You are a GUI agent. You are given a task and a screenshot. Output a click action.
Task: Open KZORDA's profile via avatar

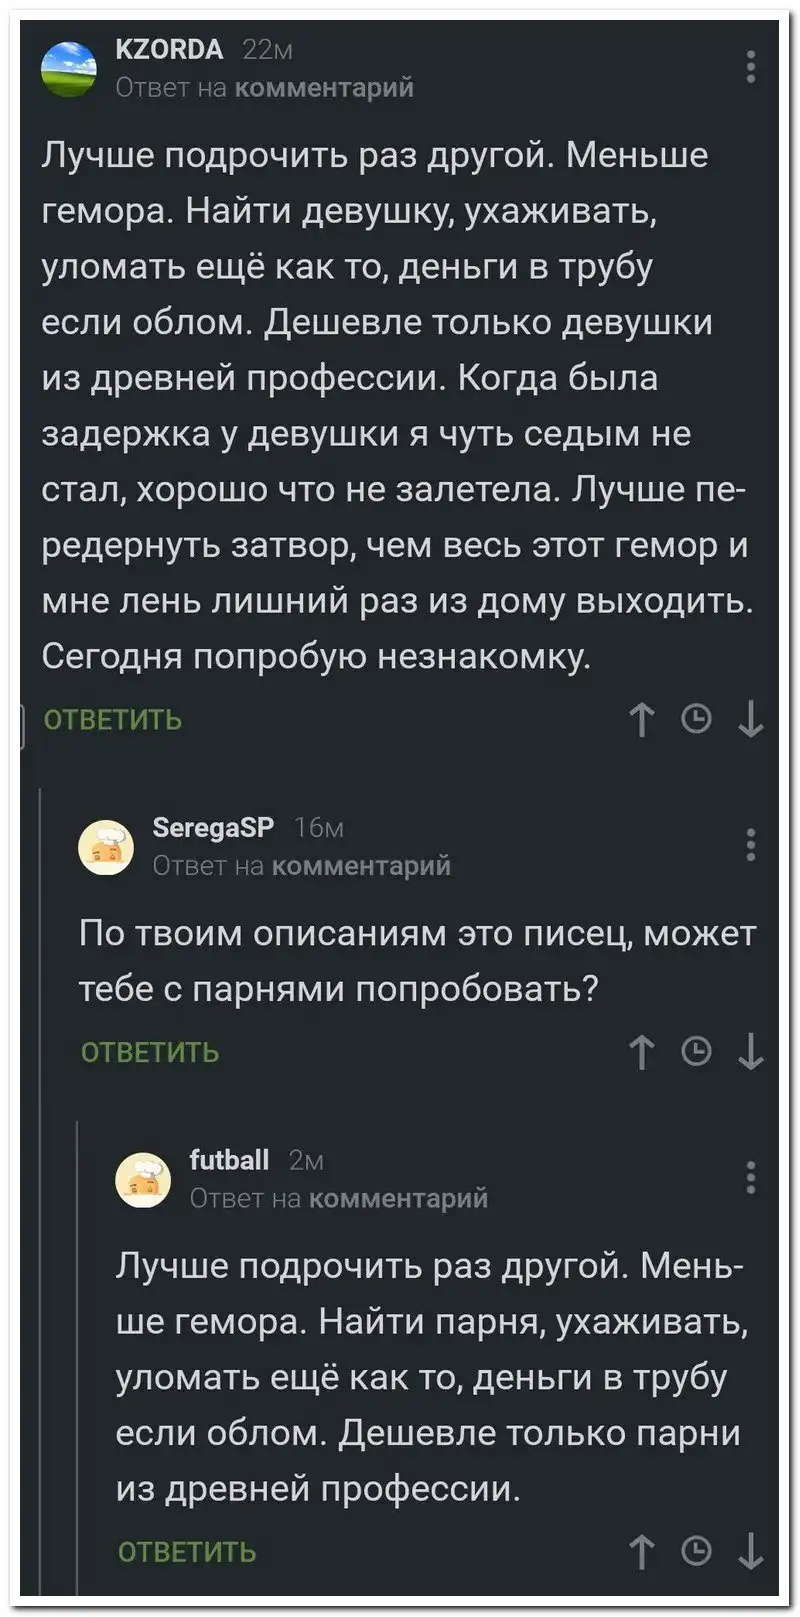(x=69, y=68)
